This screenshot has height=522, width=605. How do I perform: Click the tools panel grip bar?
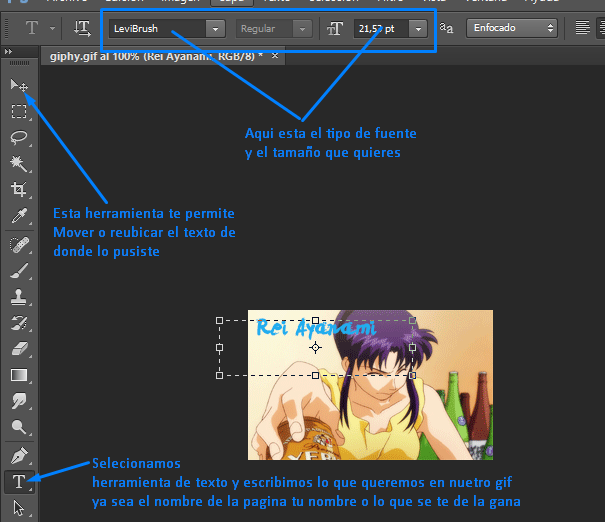point(19,63)
